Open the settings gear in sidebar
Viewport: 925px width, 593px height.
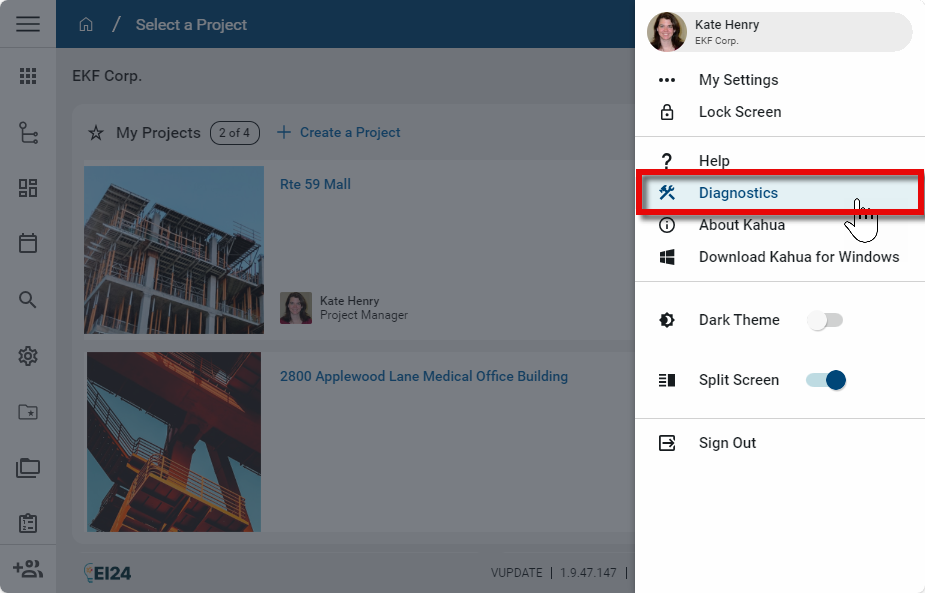pos(28,356)
